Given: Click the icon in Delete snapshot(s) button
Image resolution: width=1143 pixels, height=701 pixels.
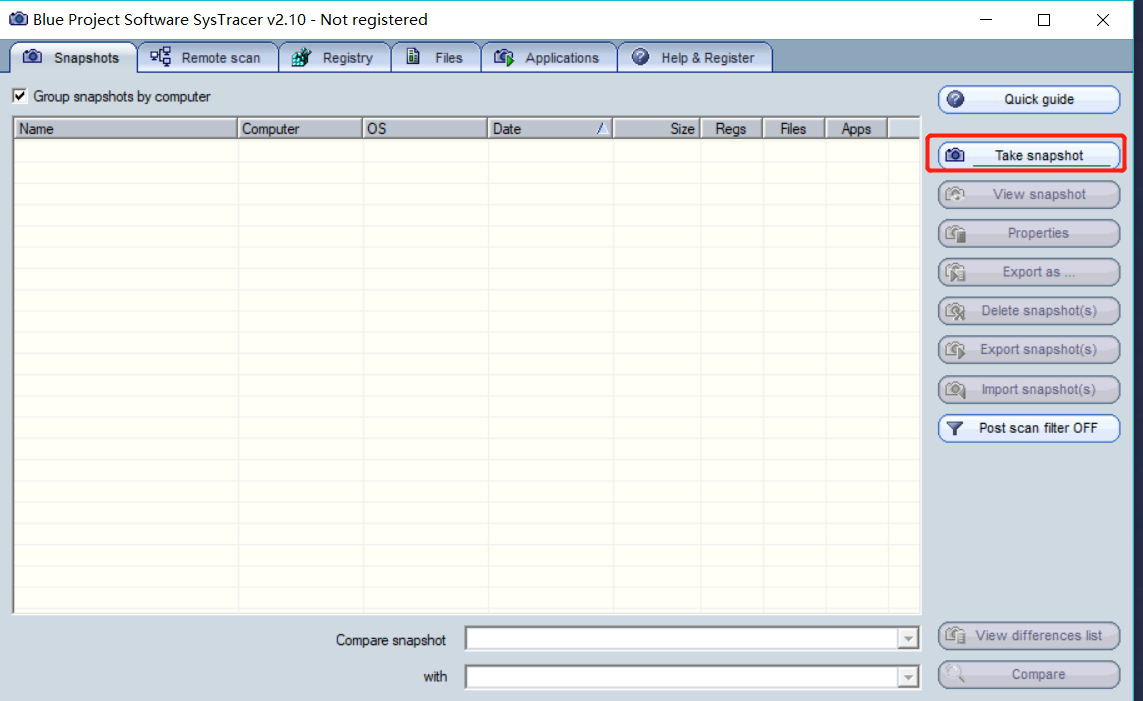Looking at the screenshot, I should [956, 312].
